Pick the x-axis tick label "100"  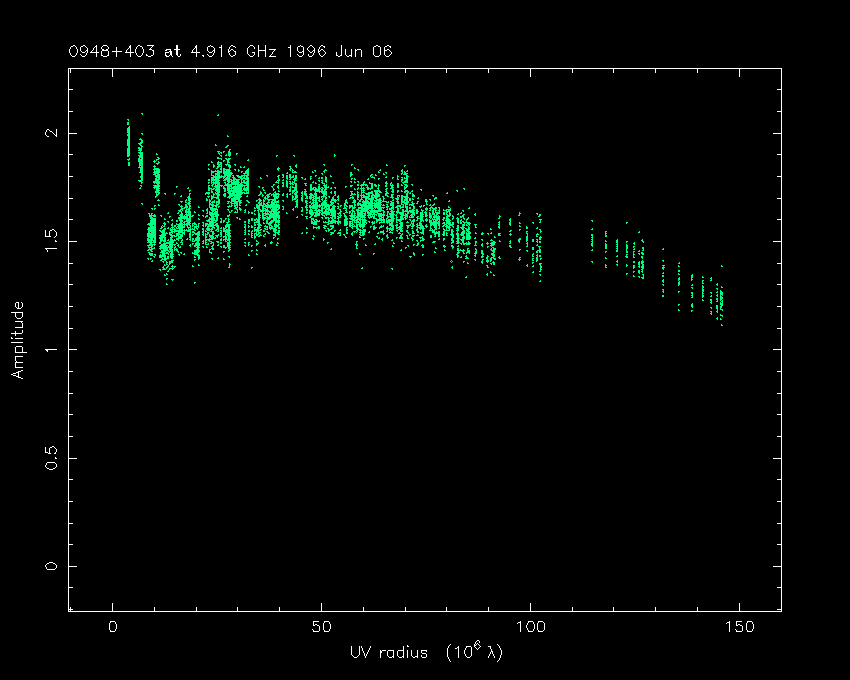tap(530, 627)
